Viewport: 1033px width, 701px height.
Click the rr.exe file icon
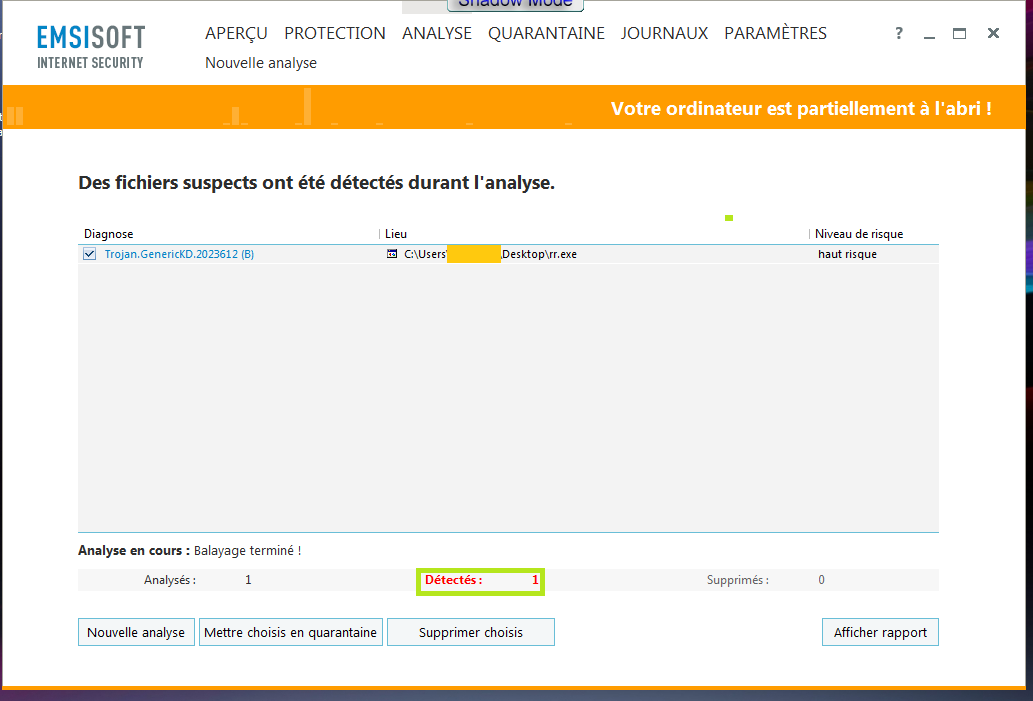[x=392, y=254]
